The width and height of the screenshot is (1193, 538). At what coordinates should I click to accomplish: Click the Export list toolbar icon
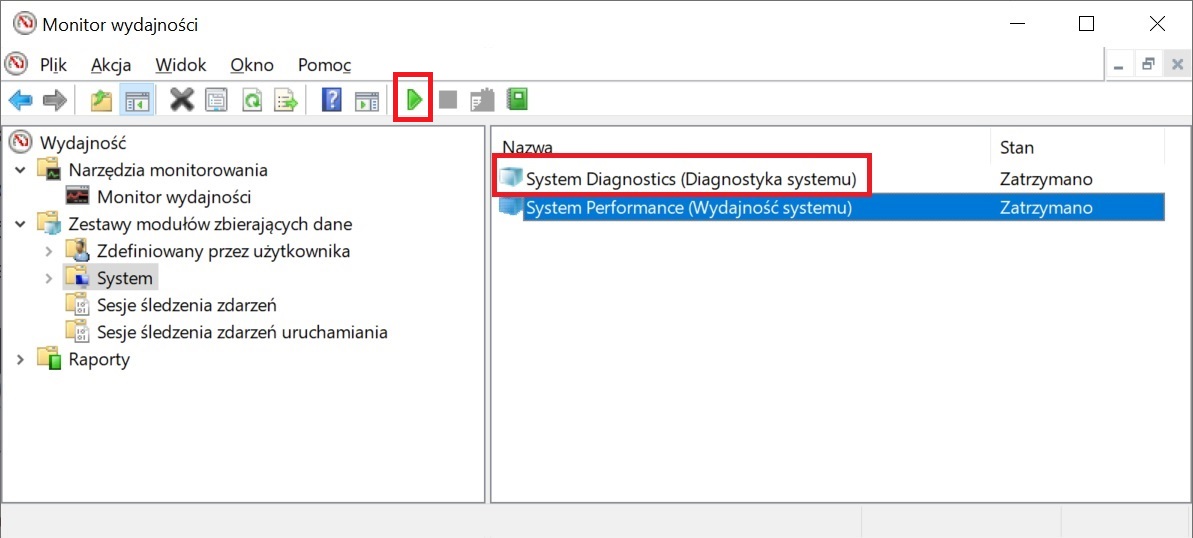[286, 100]
